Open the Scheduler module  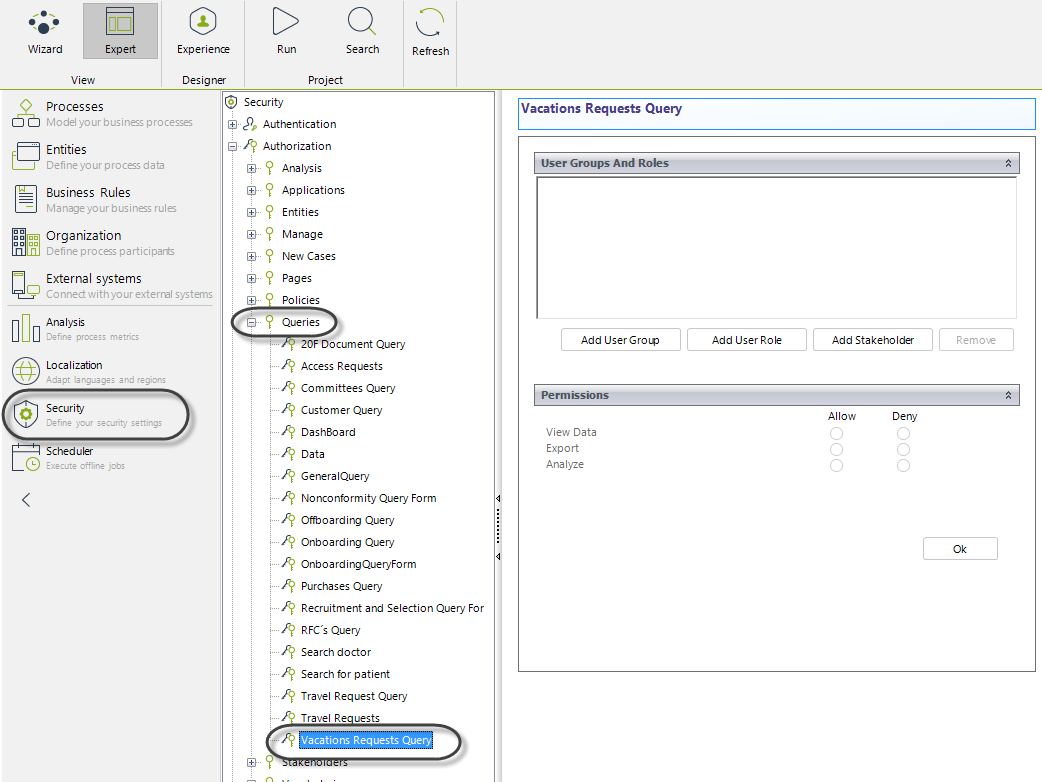click(x=69, y=457)
